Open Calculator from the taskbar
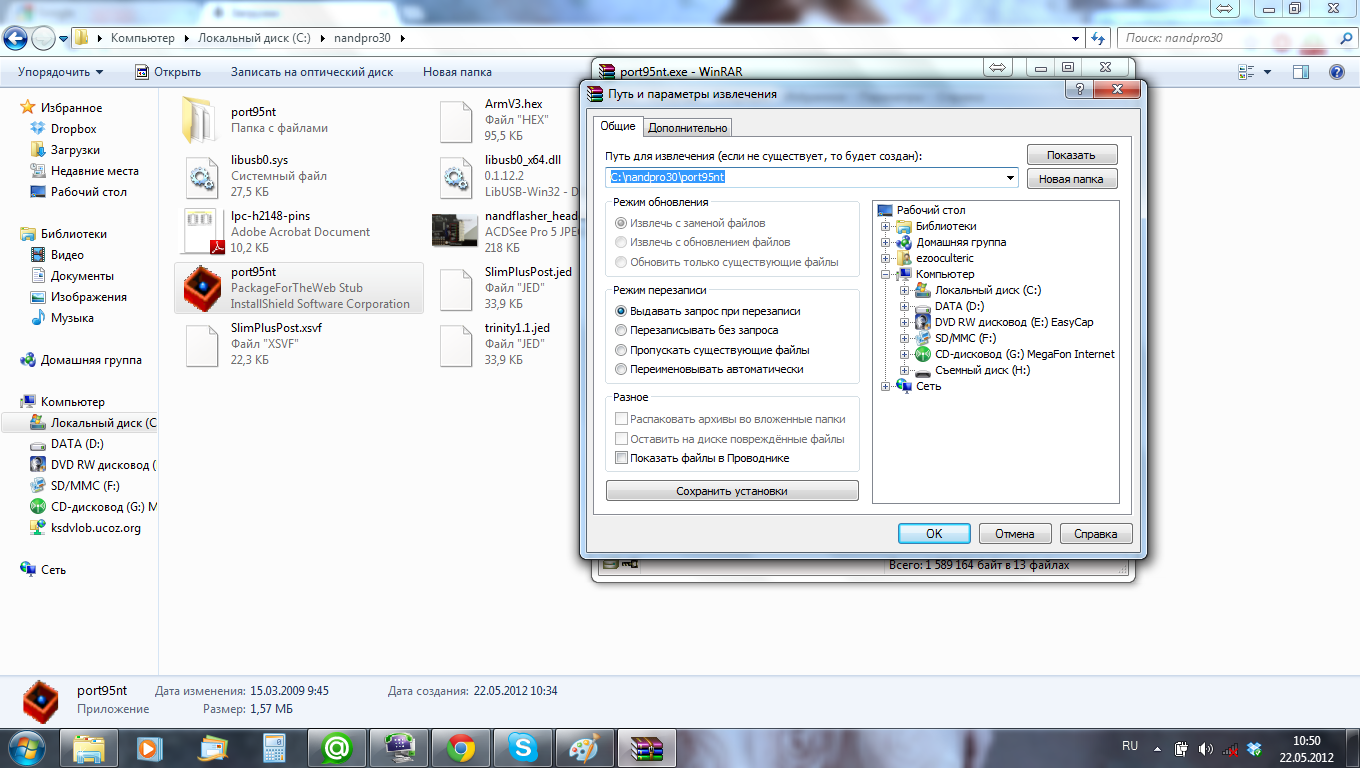This screenshot has width=1360, height=768. click(x=273, y=747)
